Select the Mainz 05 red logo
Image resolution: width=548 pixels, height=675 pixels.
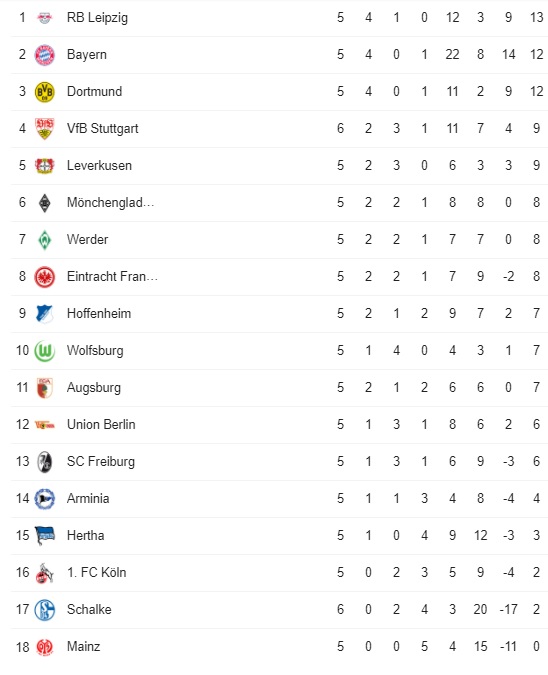pos(44,647)
